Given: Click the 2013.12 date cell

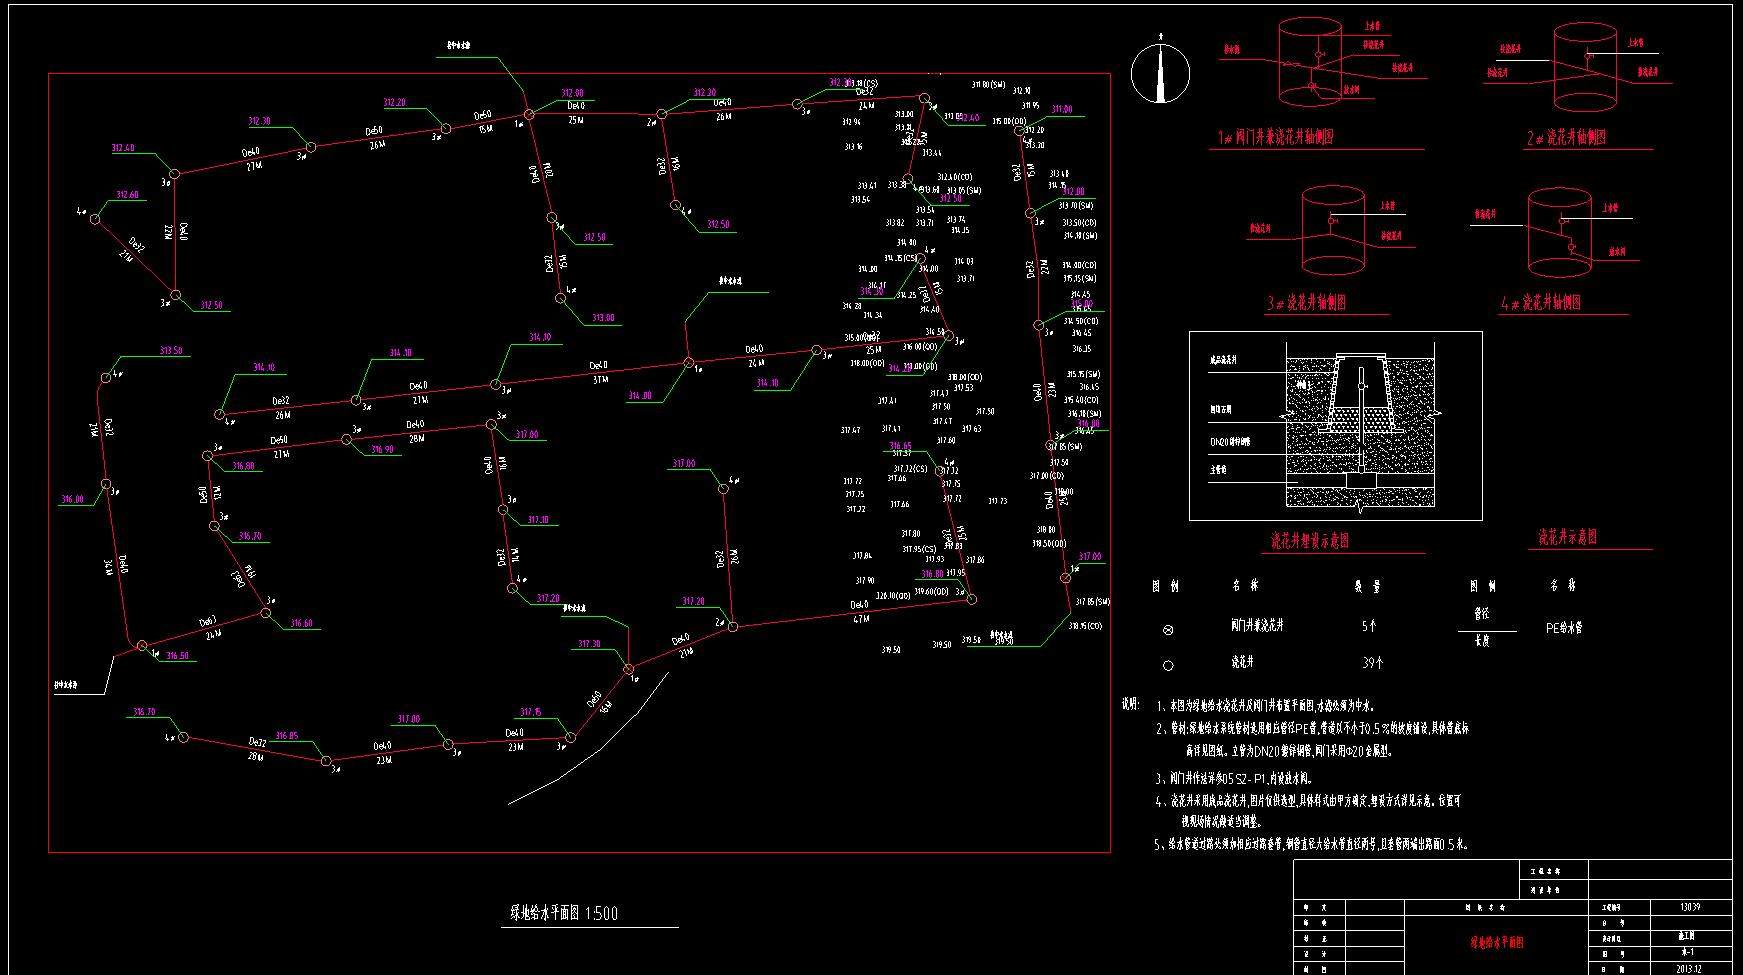Looking at the screenshot, I should [x=1690, y=968].
